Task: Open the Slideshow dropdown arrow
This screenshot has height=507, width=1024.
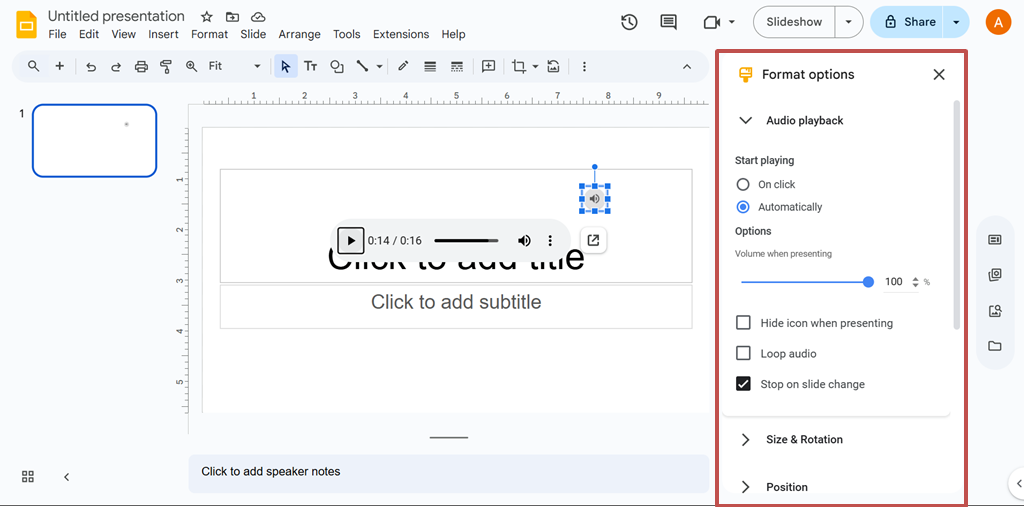Action: [848, 22]
